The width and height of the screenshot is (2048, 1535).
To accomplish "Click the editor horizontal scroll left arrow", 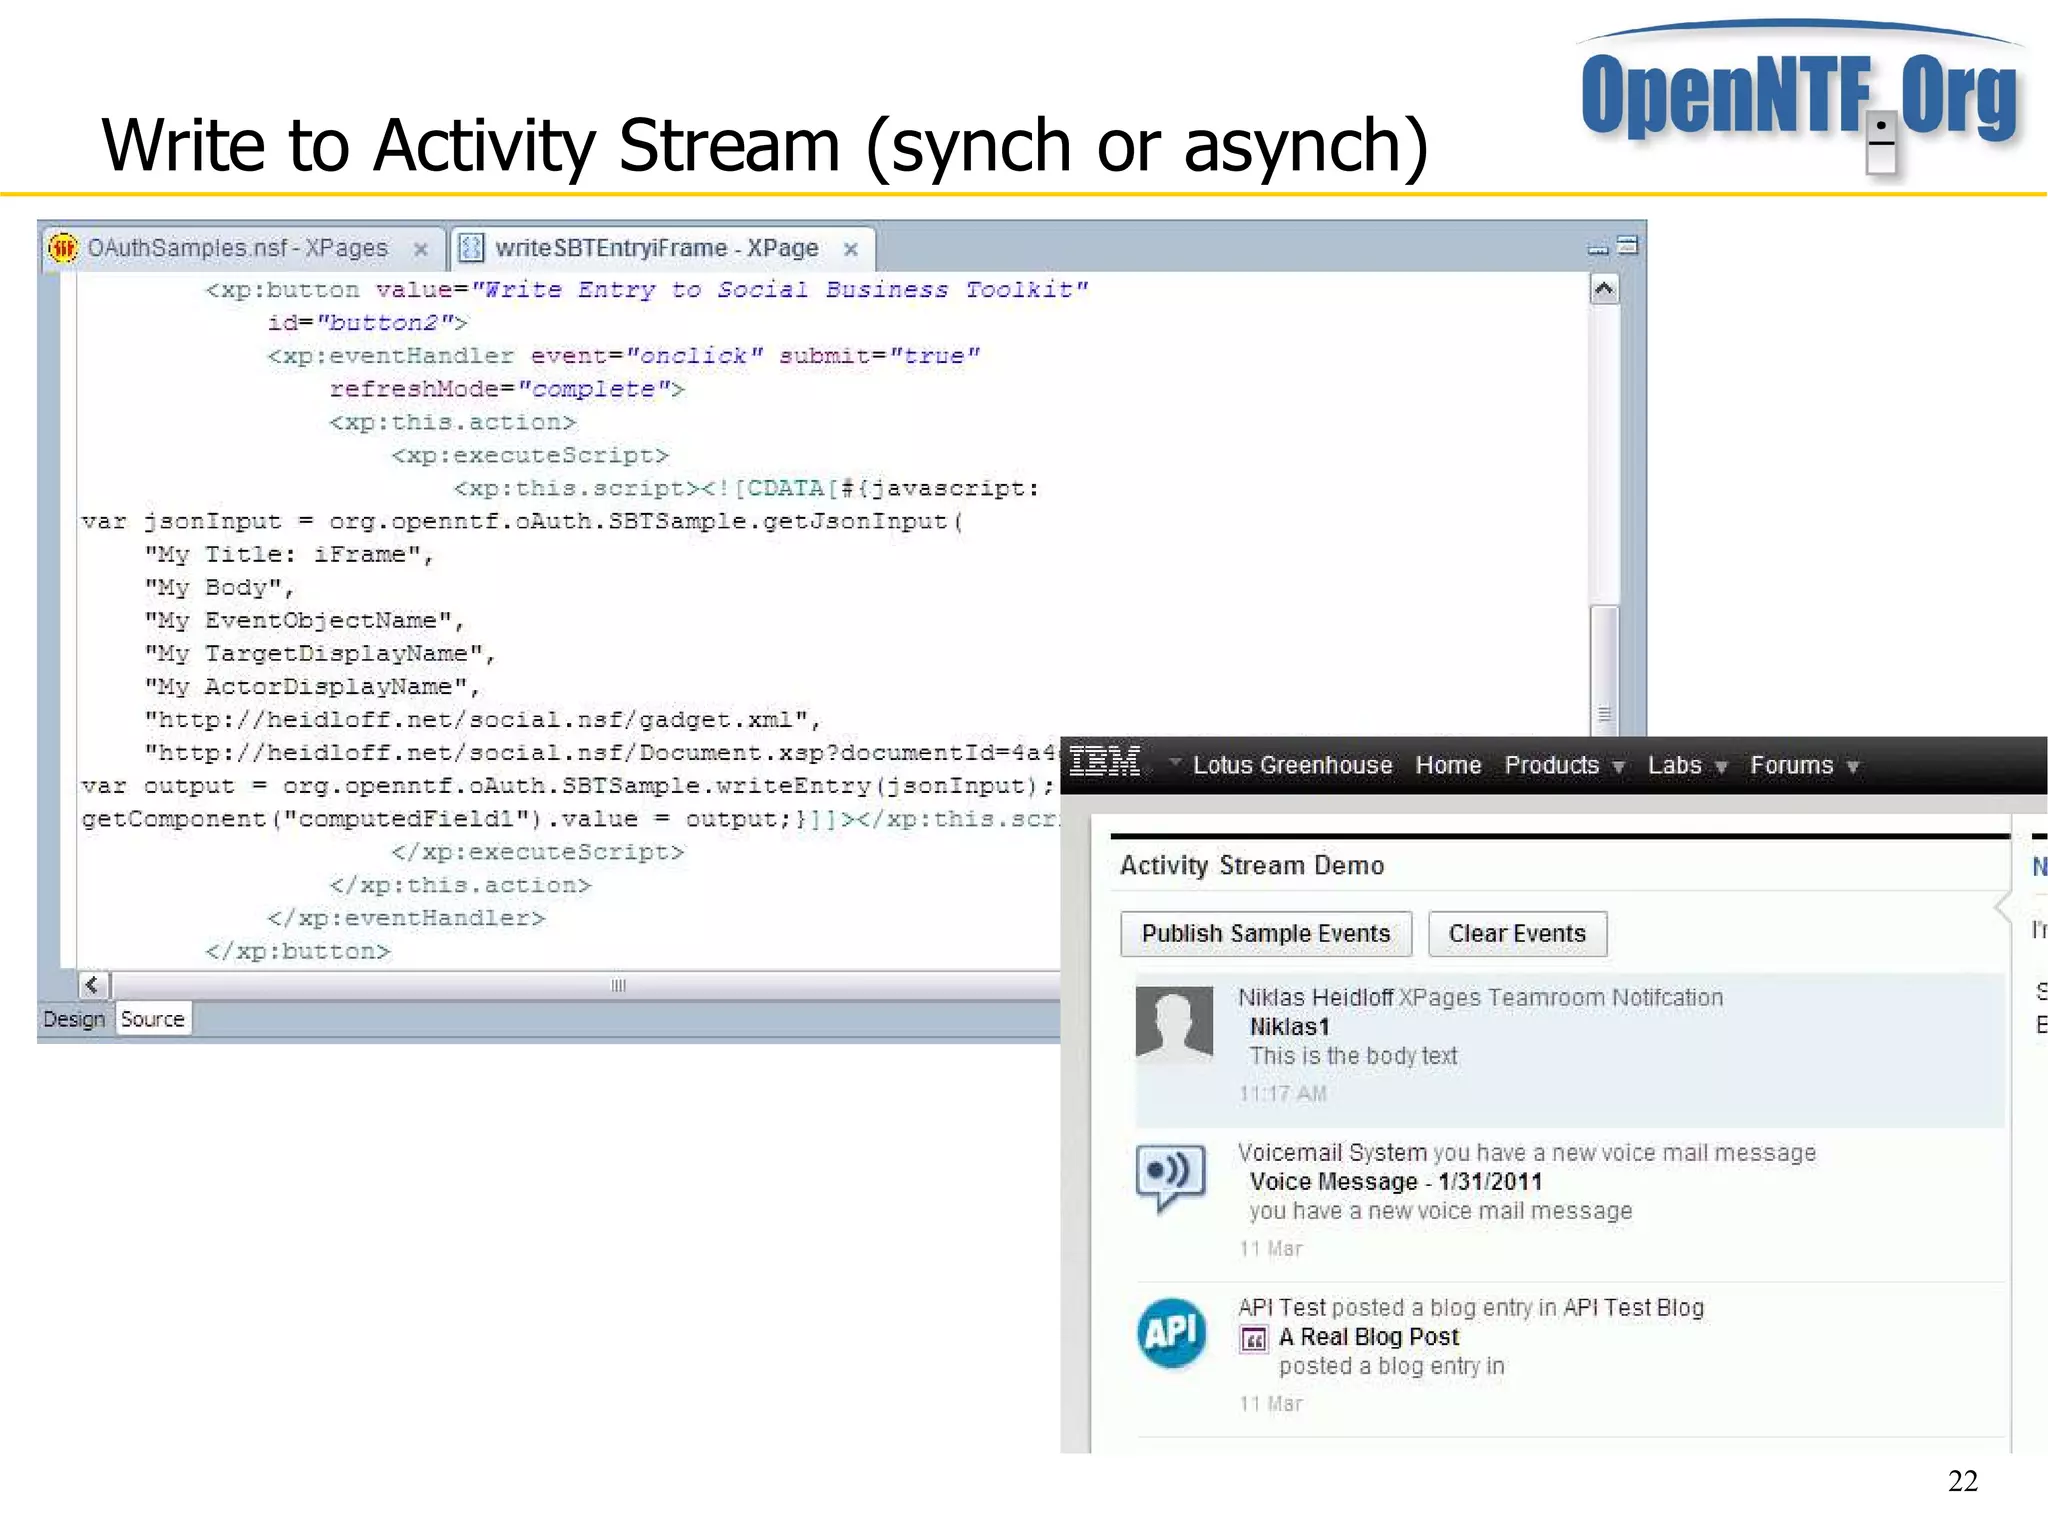I will point(93,985).
